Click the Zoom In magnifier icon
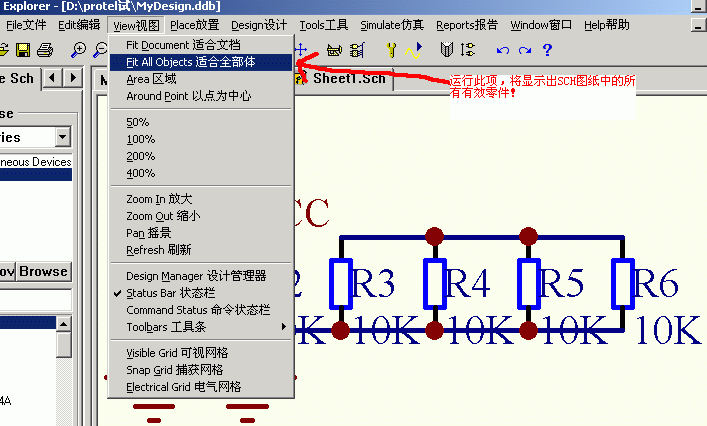This screenshot has width=707, height=426. [78, 50]
